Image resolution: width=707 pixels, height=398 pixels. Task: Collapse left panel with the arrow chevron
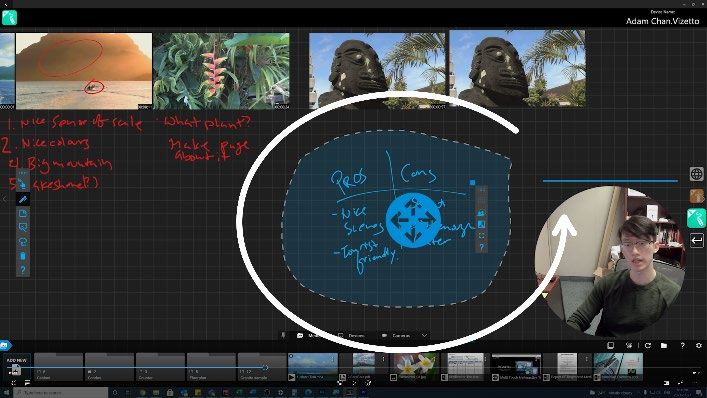click(4, 198)
